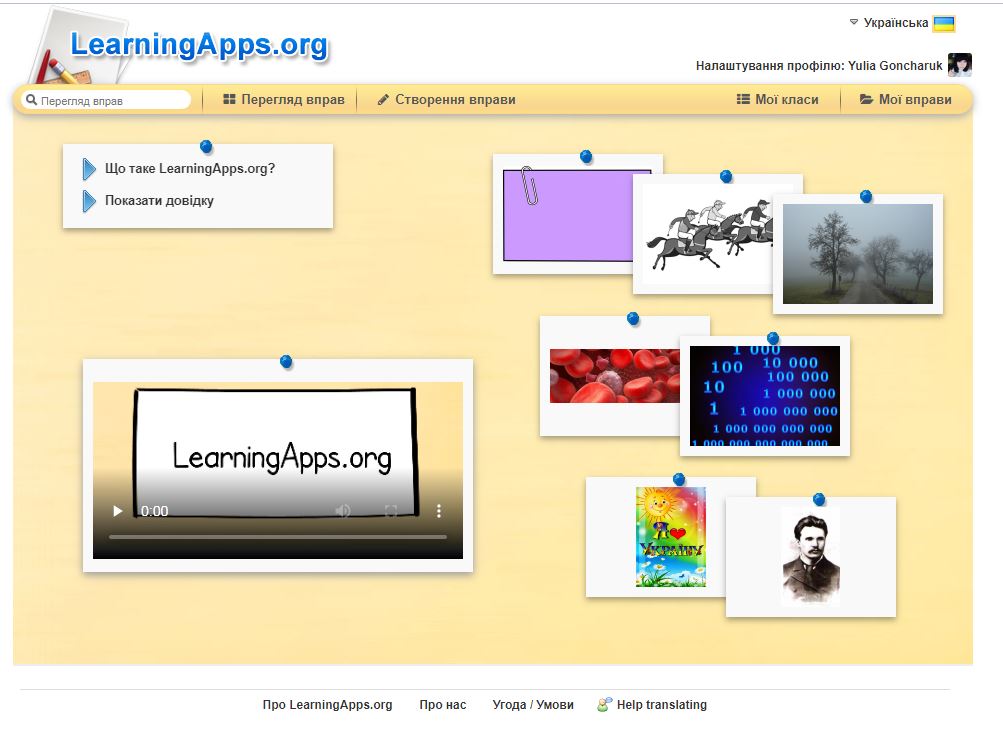Click the search magnifier icon
Viewport: 1003px width, 738px height.
[31, 100]
